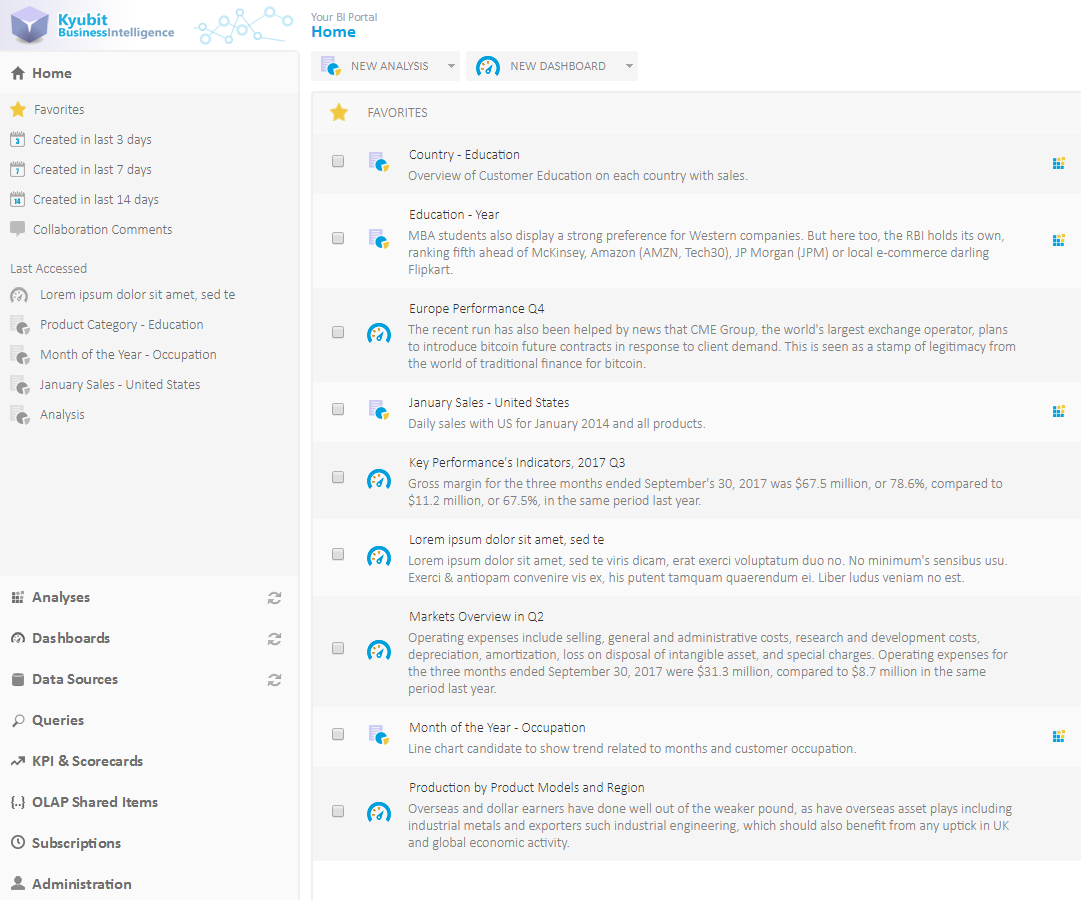Screen dimensions: 1081x900
Task: Open Production by Product Models and Region title
Action: pyautogui.click(x=527, y=788)
